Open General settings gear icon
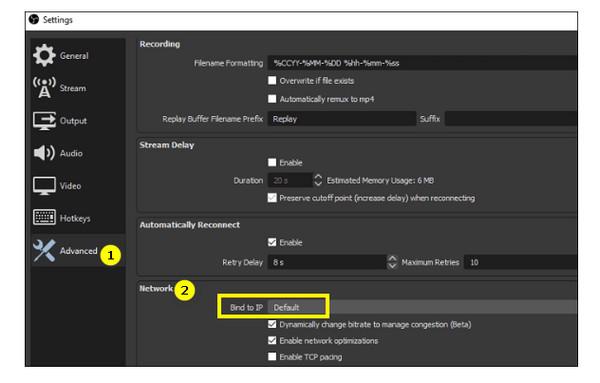Screen dimensions: 600x383 (x=44, y=55)
